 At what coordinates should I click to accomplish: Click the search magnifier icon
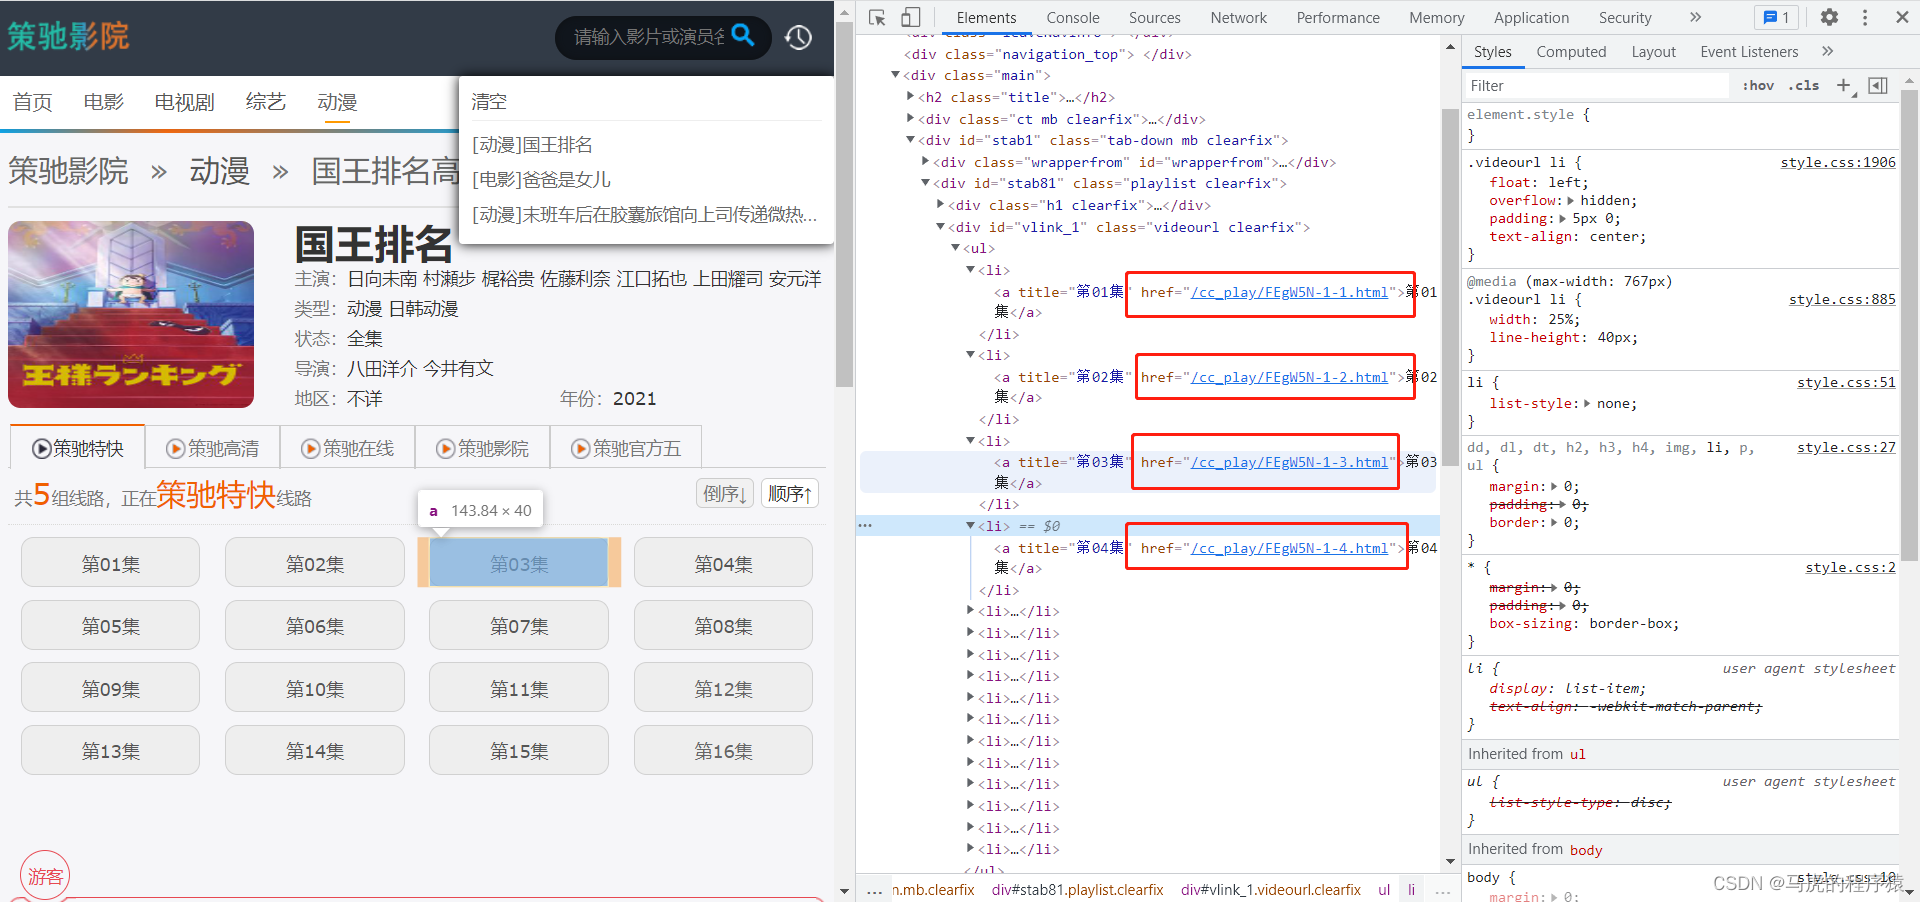pos(743,35)
